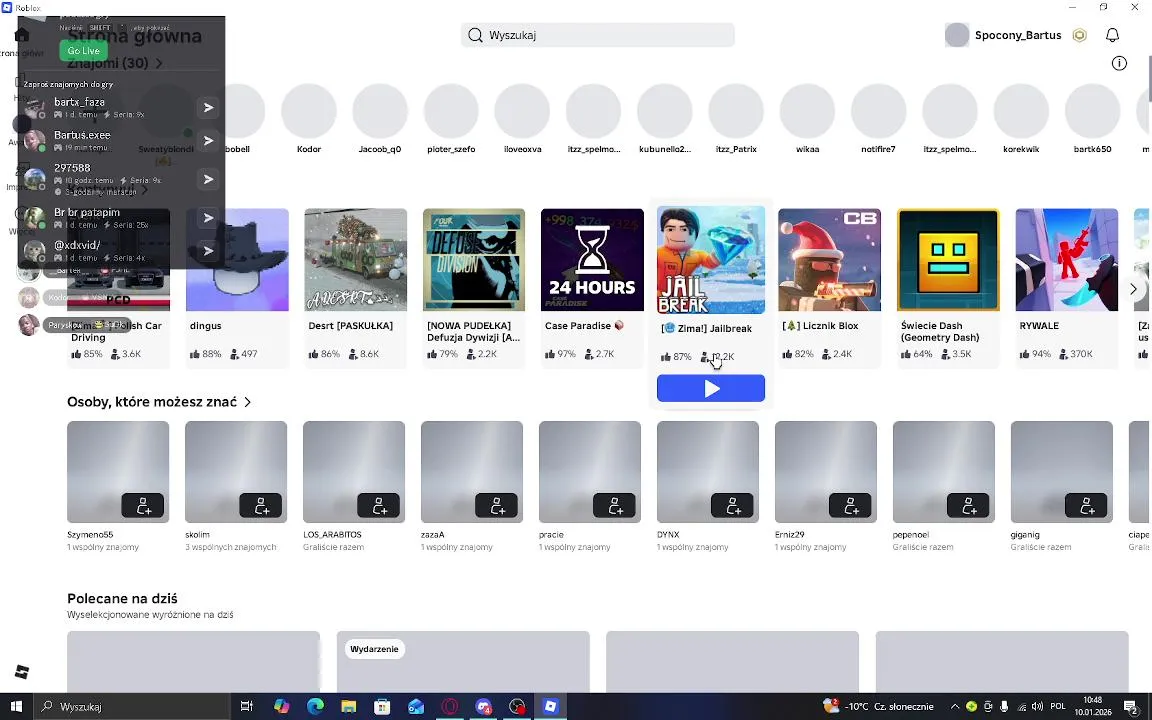The width and height of the screenshot is (1152, 720).
Task: Click the volume icon in system tray
Action: coord(1037,707)
